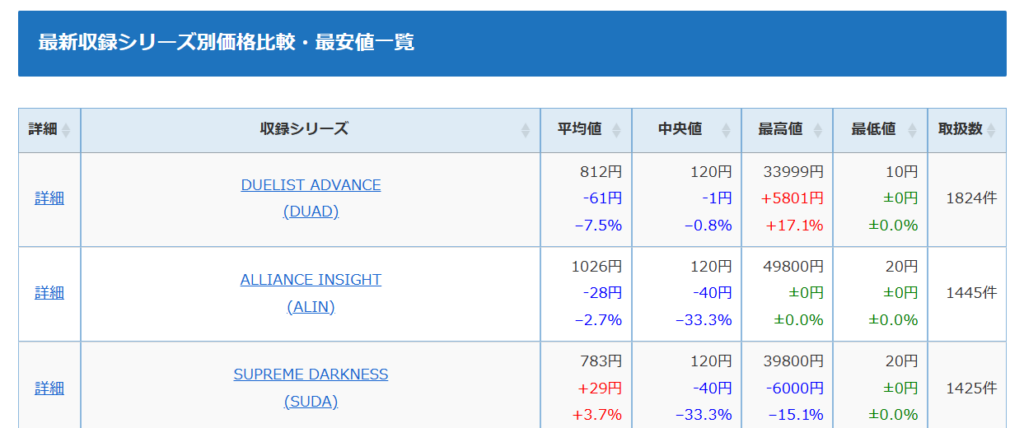Screen dimensions: 1024x428
Task: Sort by 平均値 using its arrow icon
Action: click(616, 131)
